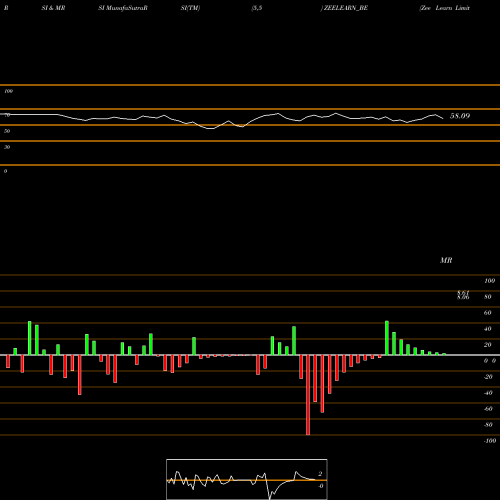
Task: Click the 'SI(TM)' header label
Action: click(x=190, y=8)
